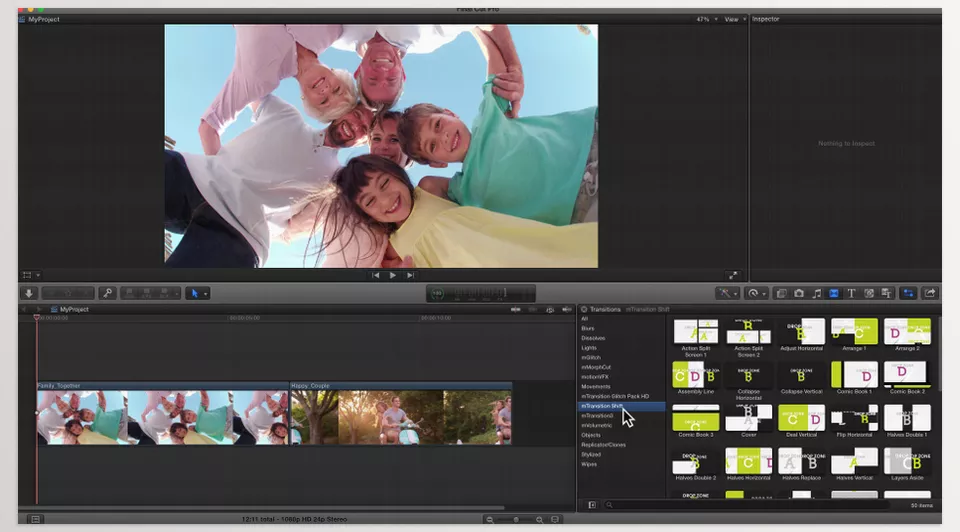Open the clip appearance options button

(x=555, y=520)
